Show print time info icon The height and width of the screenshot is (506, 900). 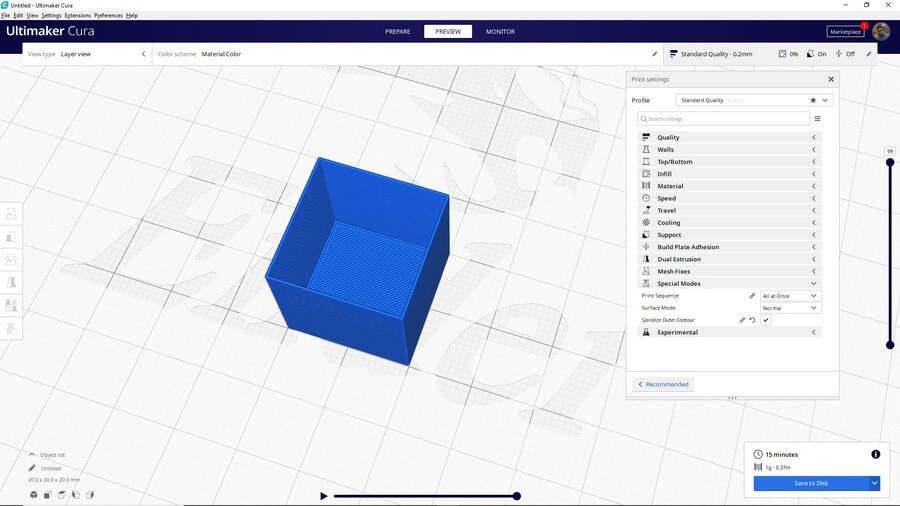(x=875, y=454)
